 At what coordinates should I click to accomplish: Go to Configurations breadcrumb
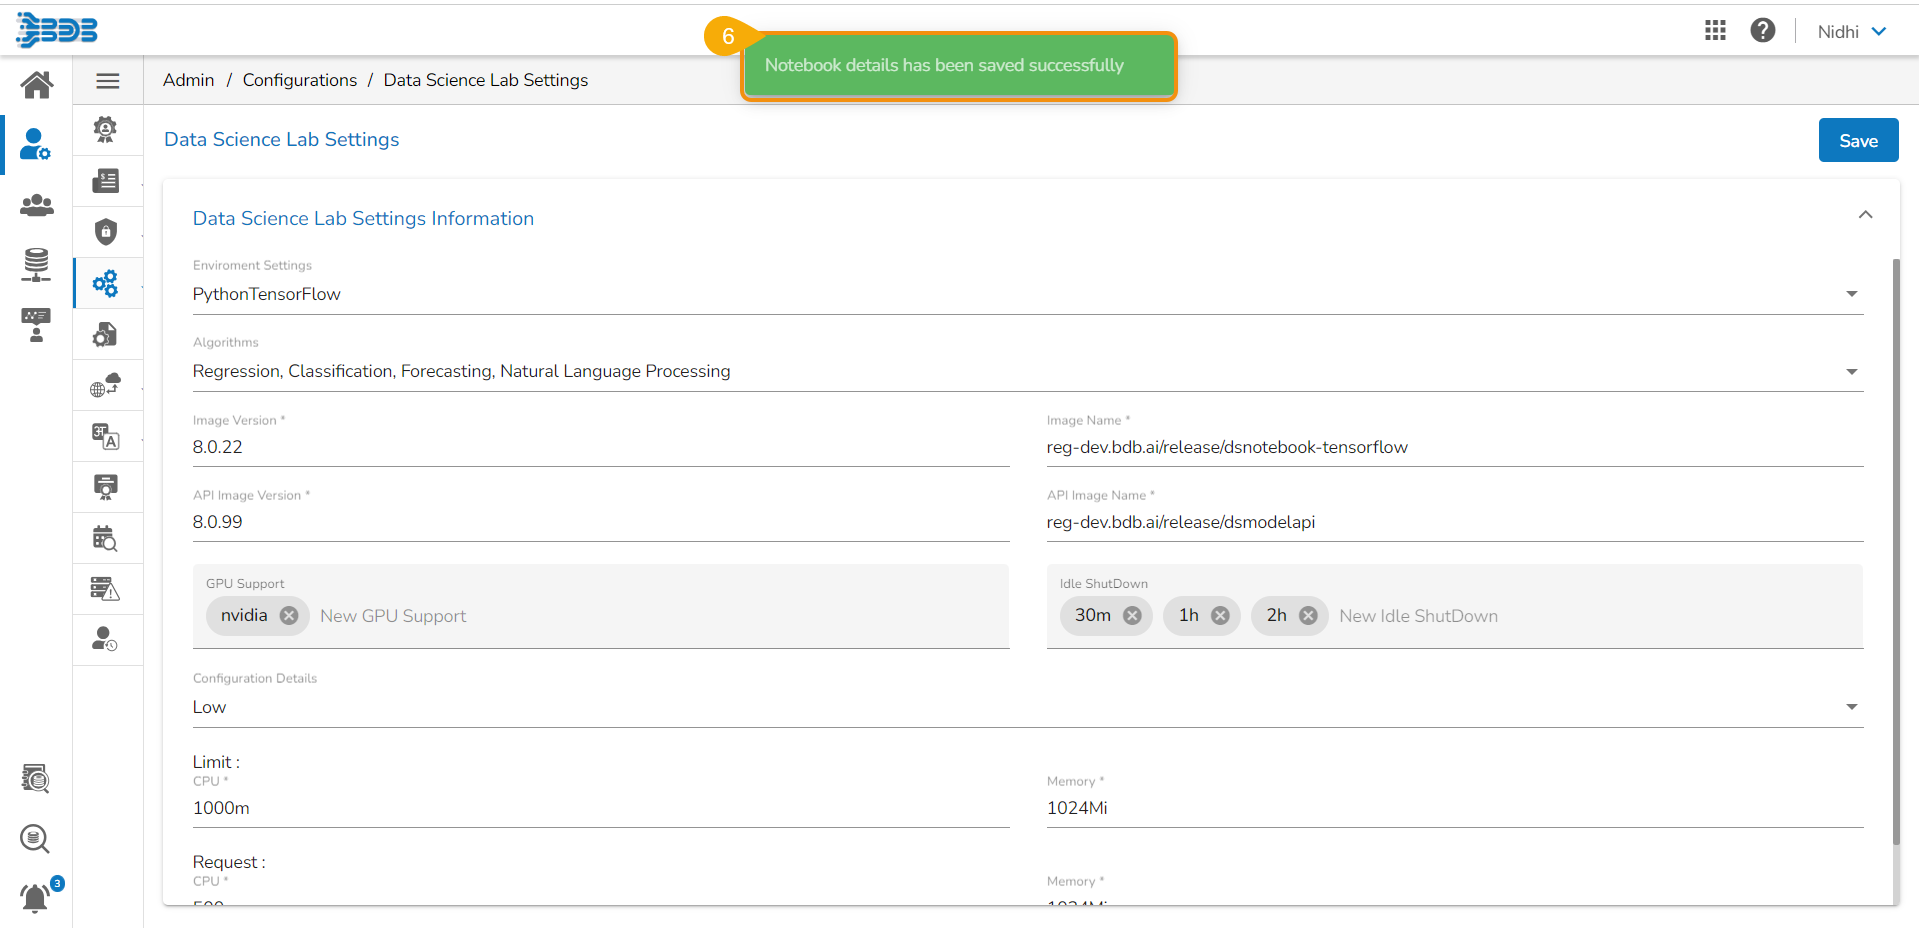tap(299, 80)
